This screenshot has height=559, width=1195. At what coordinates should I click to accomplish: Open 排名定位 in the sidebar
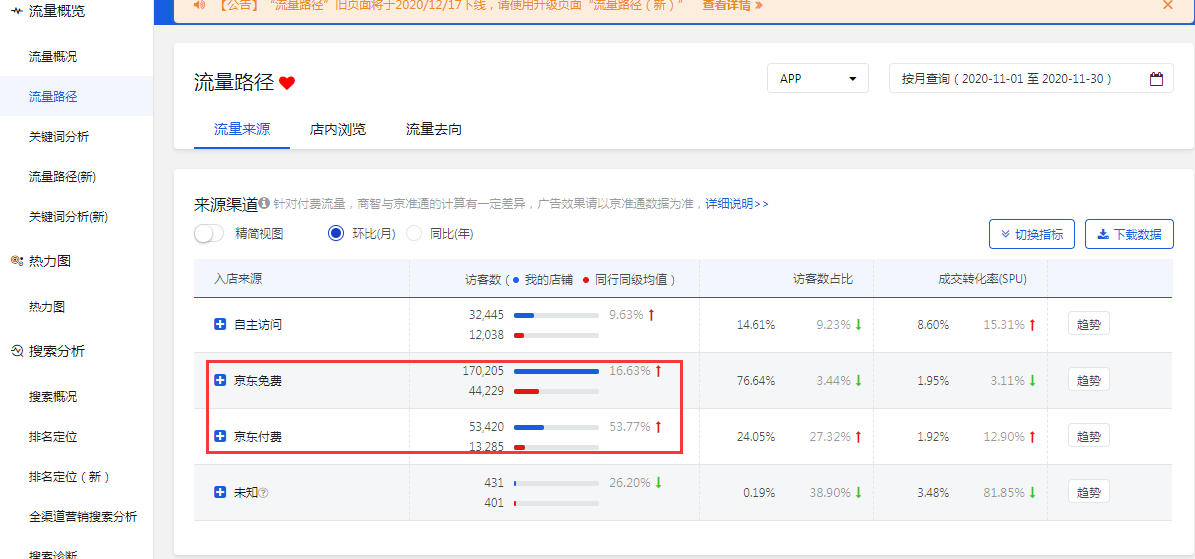tap(53, 437)
